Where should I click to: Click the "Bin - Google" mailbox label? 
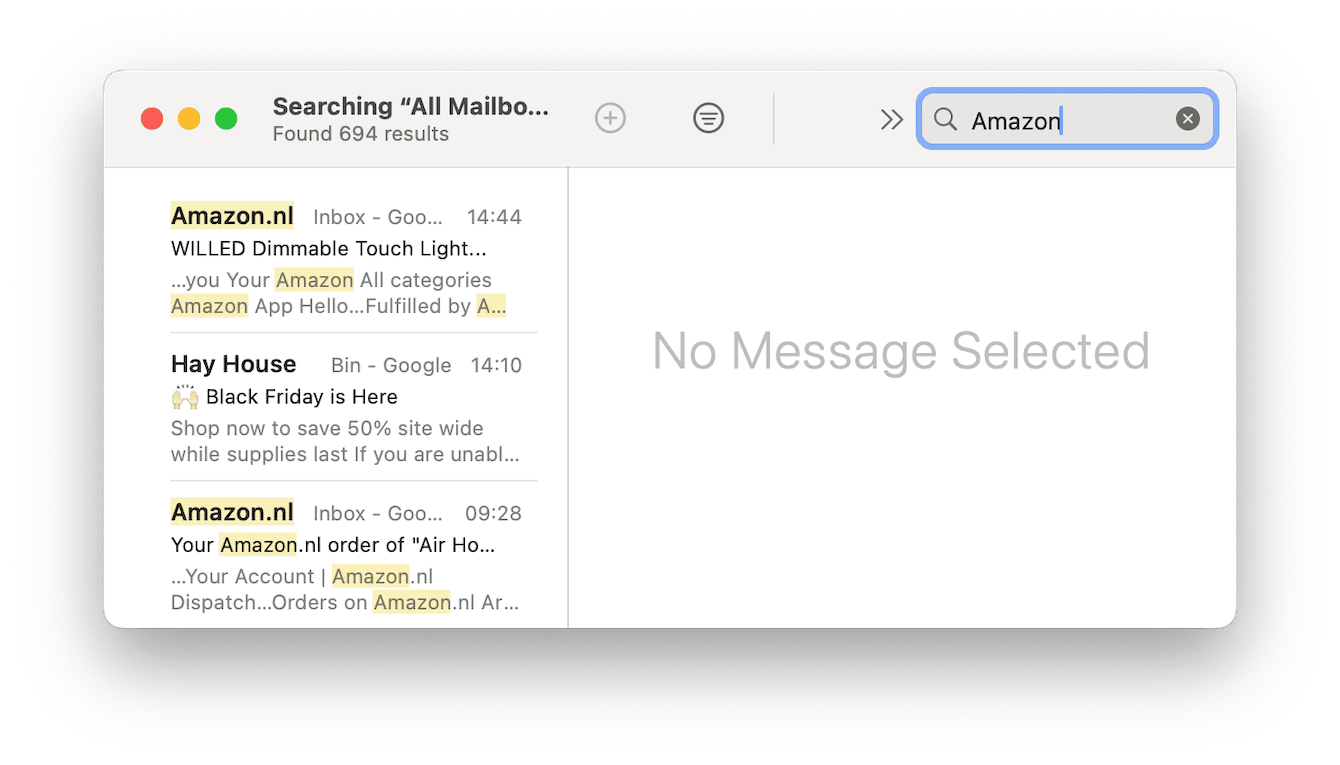click(x=391, y=365)
